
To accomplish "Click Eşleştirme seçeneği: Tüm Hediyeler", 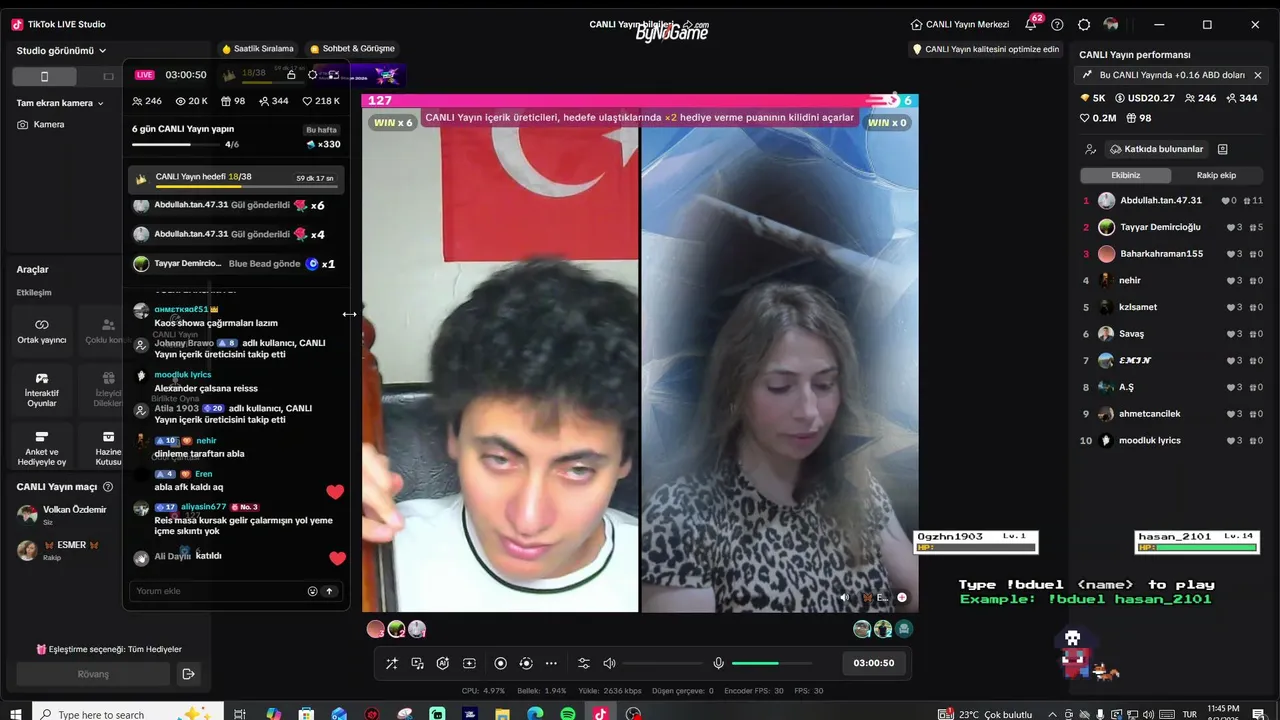I will [x=109, y=649].
